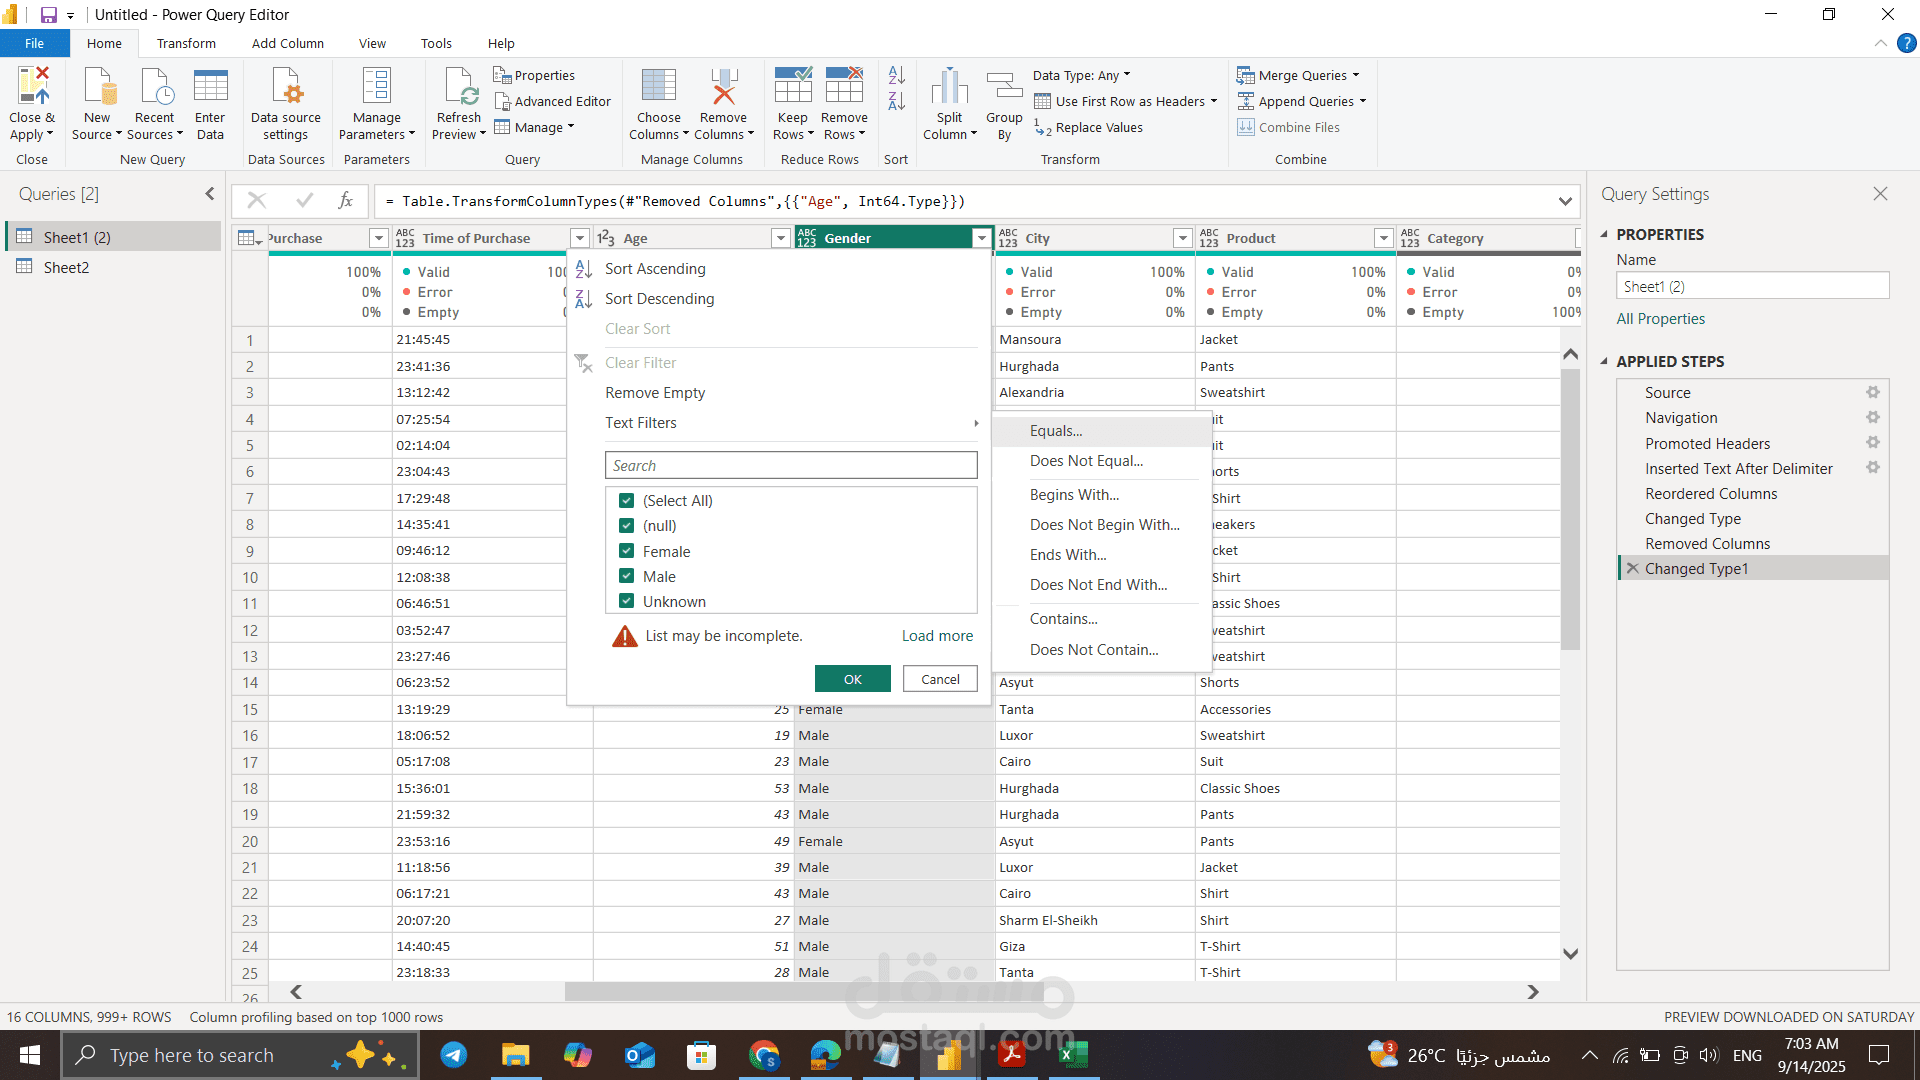Expand the formula bar chevron
The image size is (1920, 1080).
(x=1565, y=201)
